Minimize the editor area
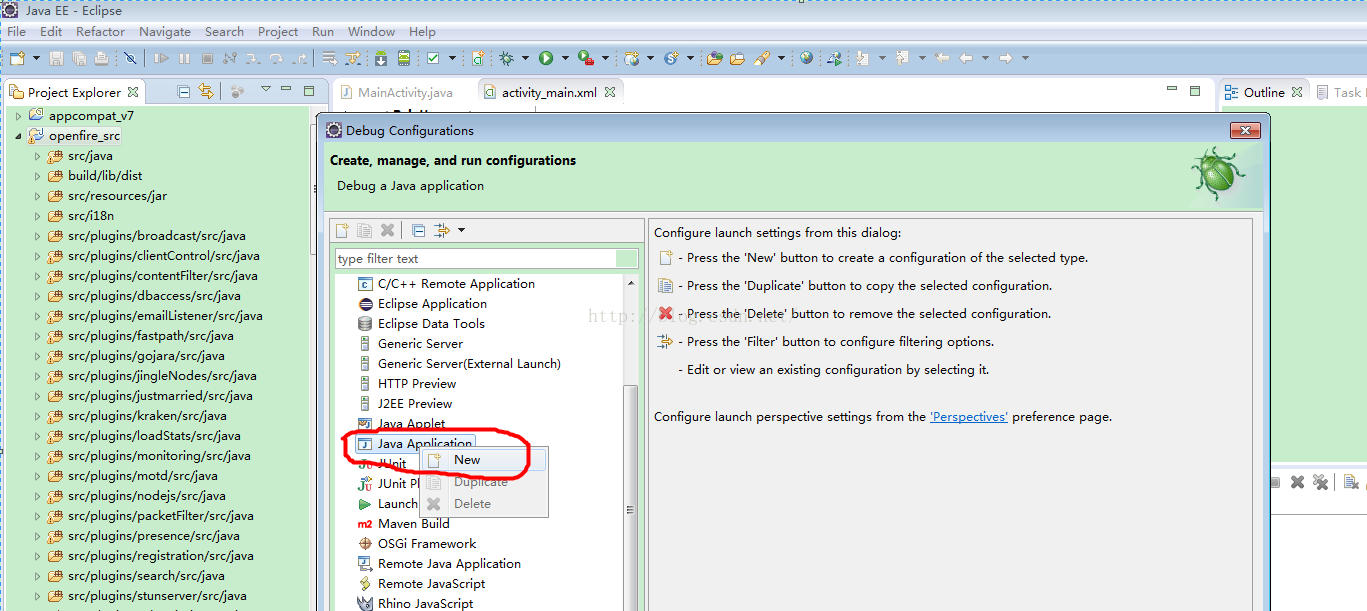Screen dimensions: 1367x611 [1172, 90]
